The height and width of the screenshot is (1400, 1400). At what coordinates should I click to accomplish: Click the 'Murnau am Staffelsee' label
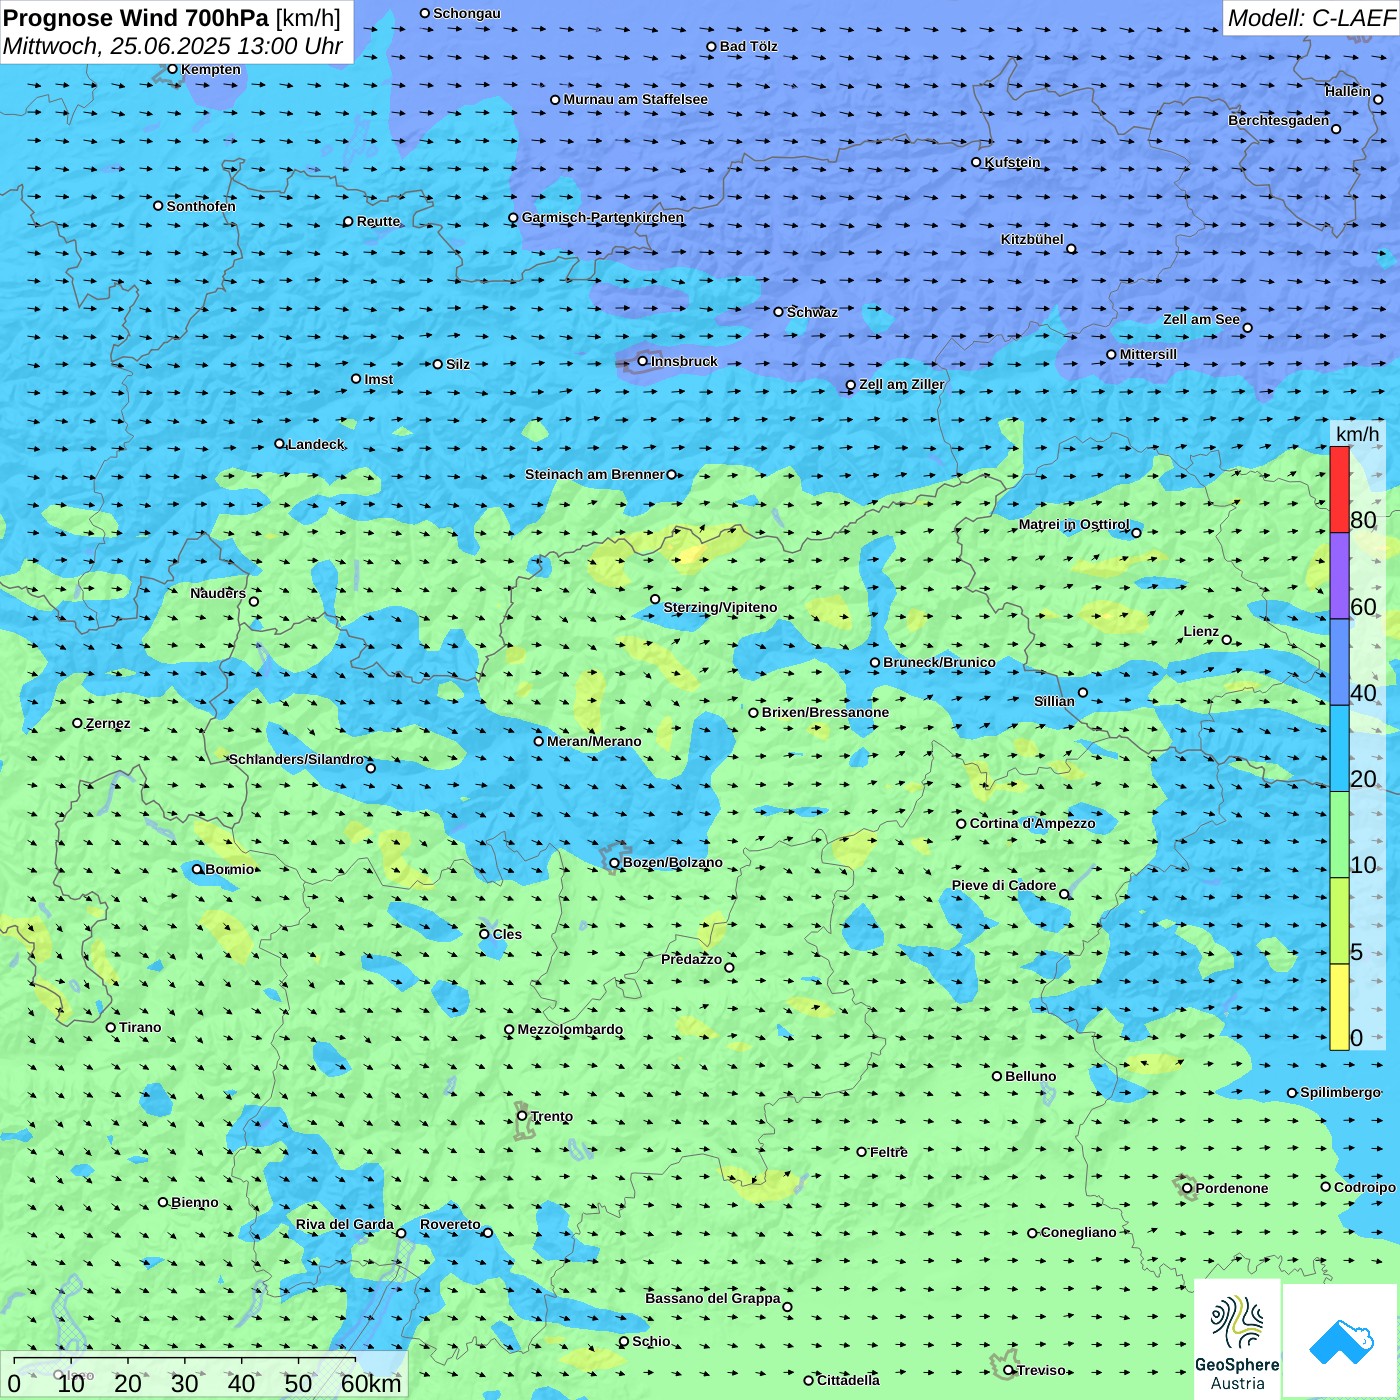635,99
